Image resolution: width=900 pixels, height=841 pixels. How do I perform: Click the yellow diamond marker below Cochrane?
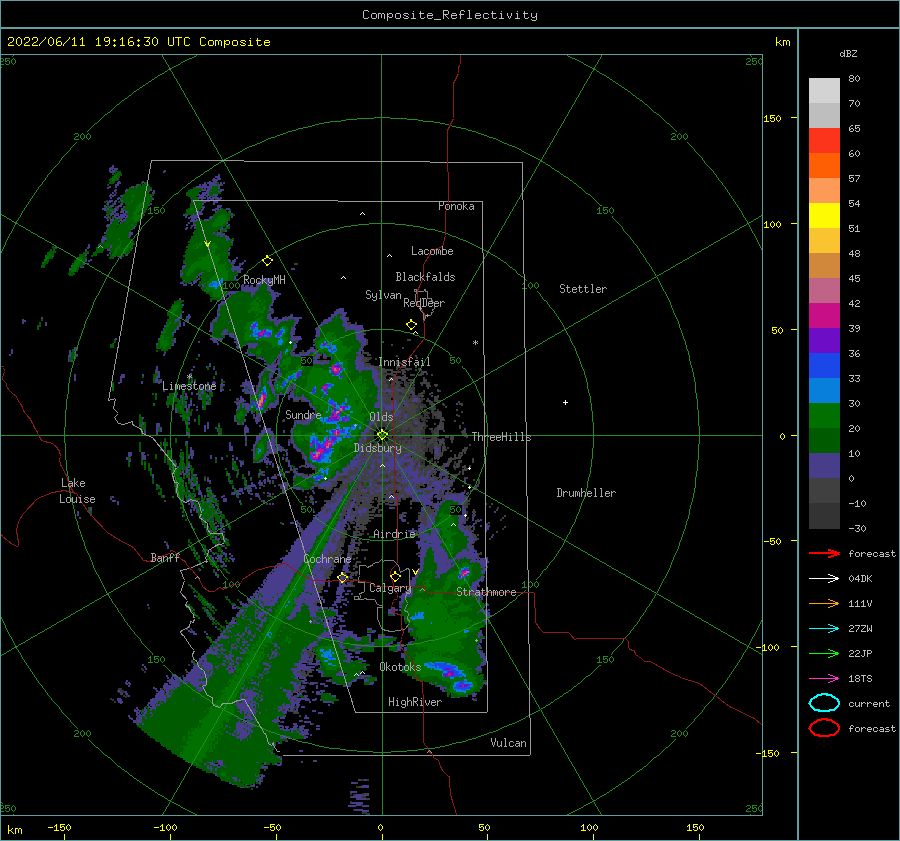tap(343, 578)
